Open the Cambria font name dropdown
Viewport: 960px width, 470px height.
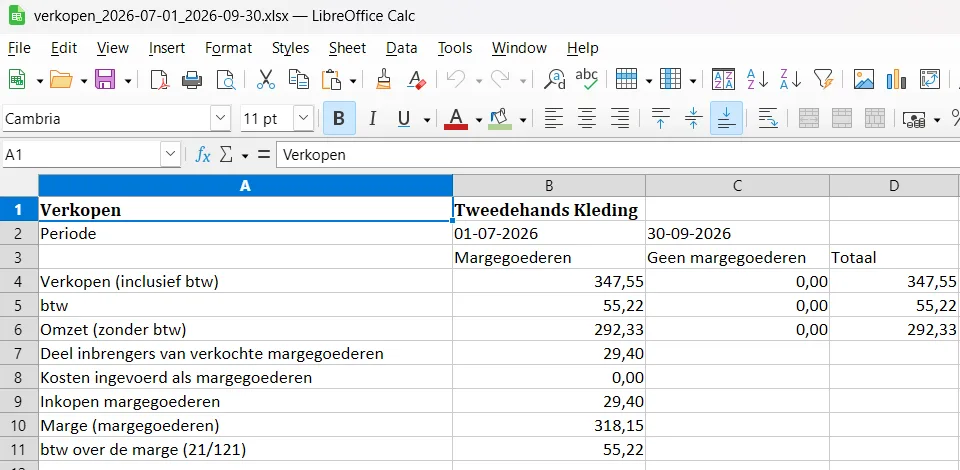point(221,118)
